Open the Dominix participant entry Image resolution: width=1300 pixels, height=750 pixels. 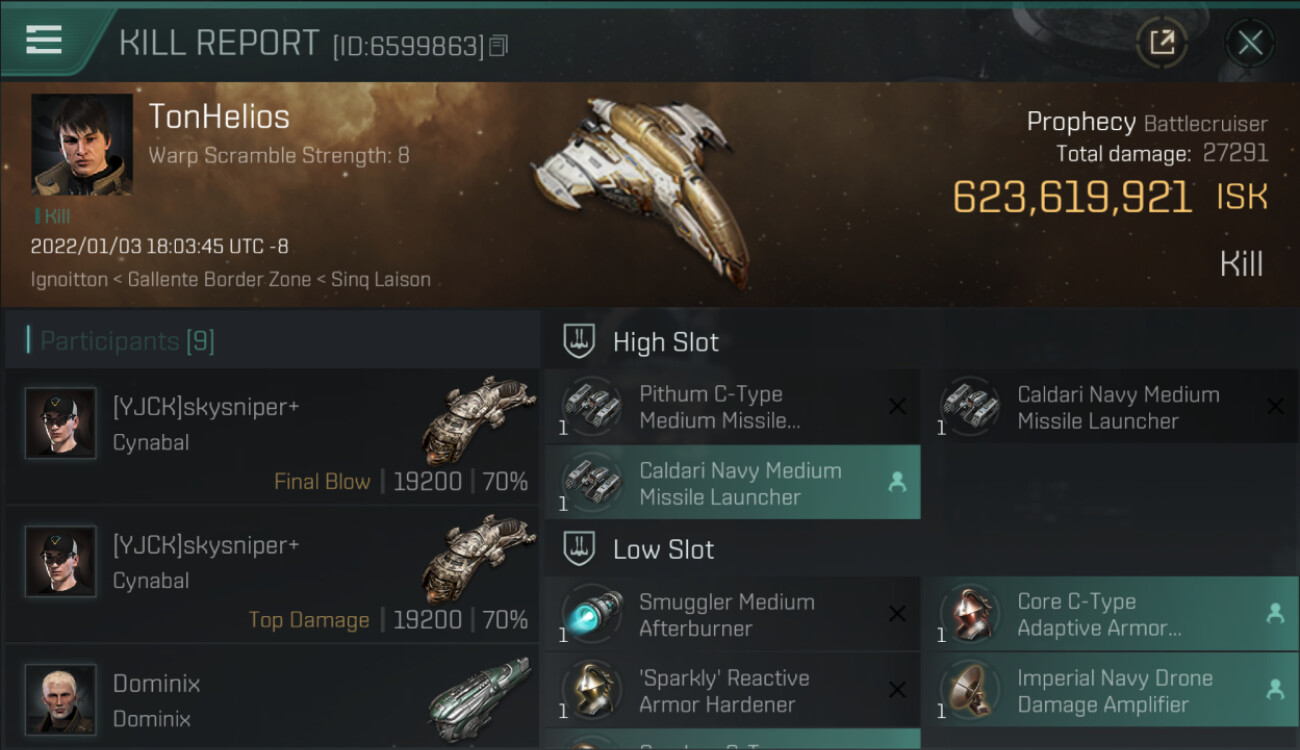pyautogui.click(x=272, y=700)
